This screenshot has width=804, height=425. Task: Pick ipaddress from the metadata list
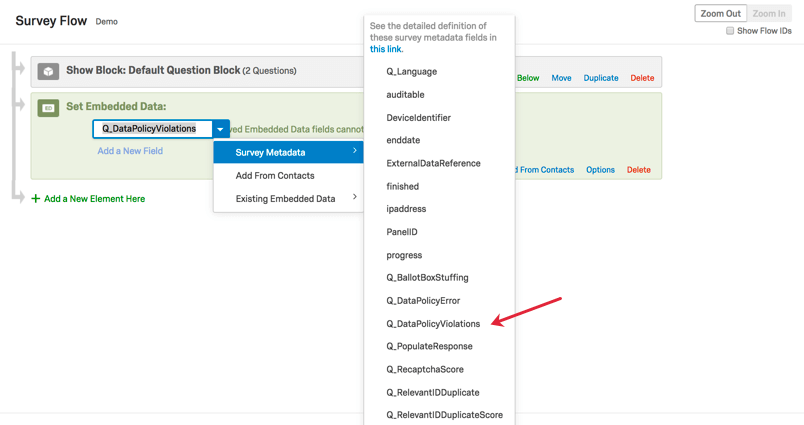click(406, 209)
